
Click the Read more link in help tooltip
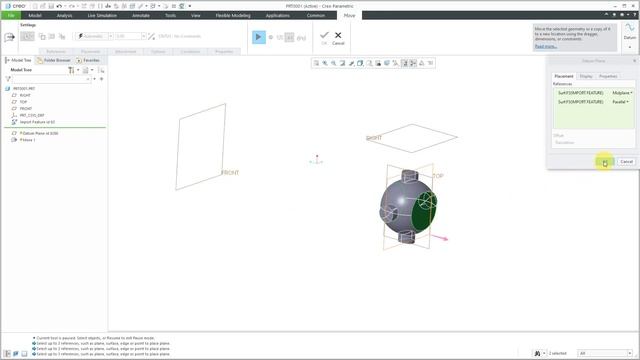tap(546, 46)
